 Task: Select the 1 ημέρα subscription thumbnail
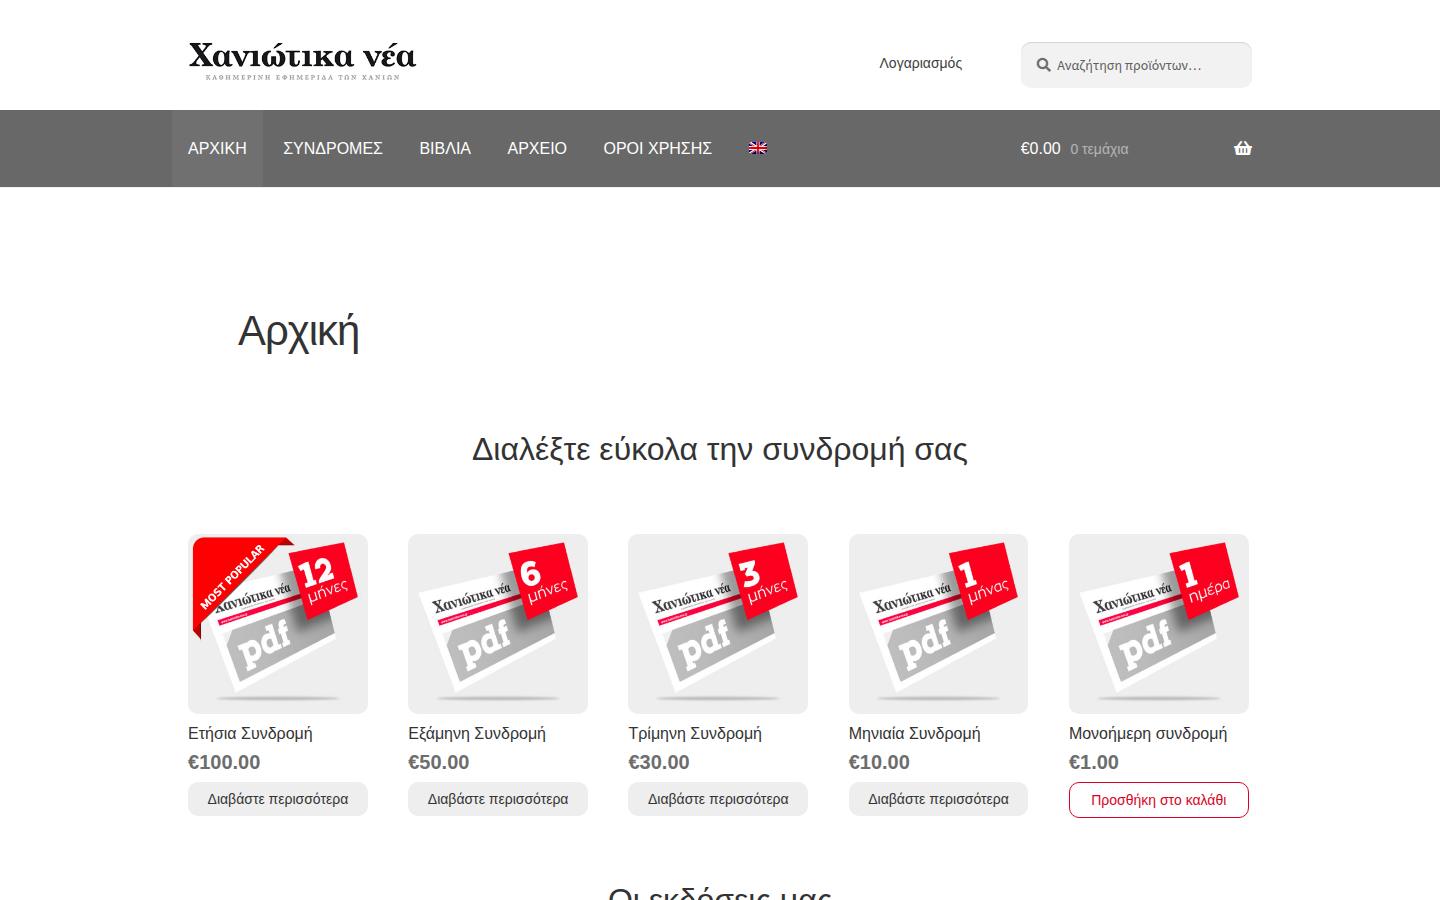point(1159,624)
